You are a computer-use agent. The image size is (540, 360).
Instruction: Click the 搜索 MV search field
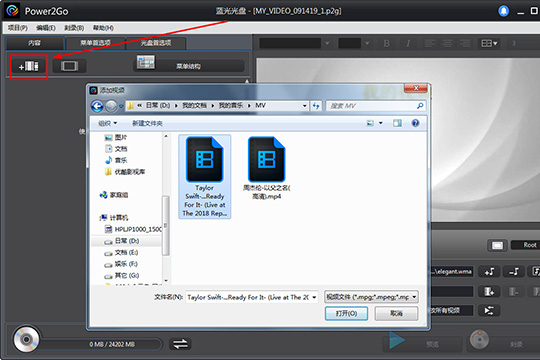[376, 106]
